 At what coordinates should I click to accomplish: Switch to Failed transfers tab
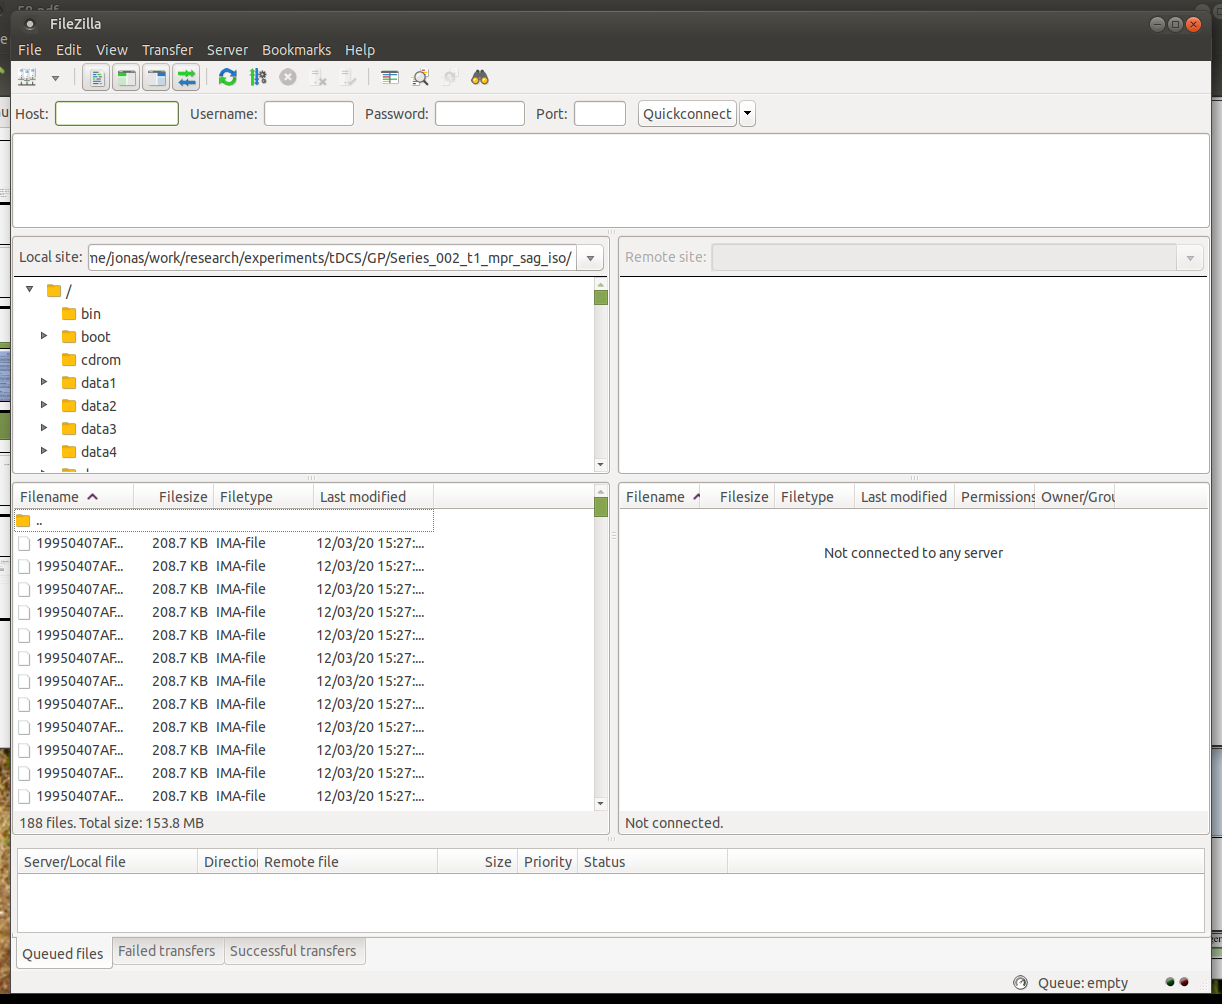pos(166,951)
